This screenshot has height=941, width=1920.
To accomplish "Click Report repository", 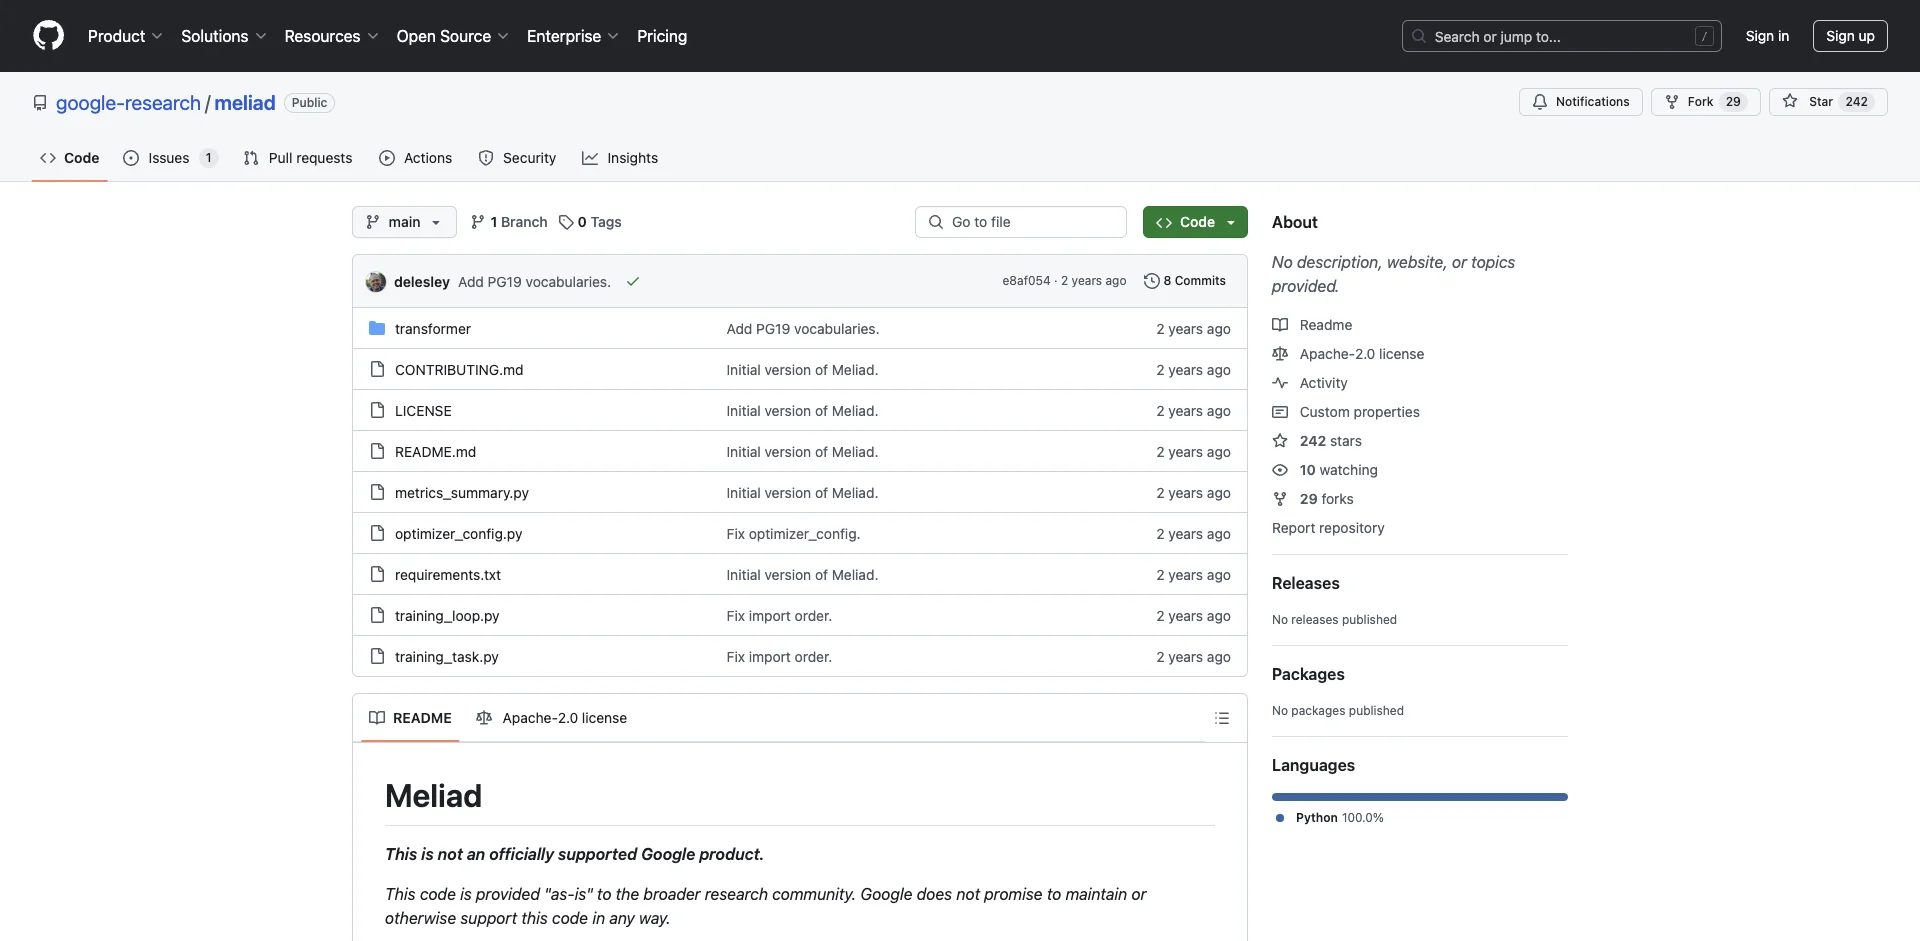I will 1328,528.
